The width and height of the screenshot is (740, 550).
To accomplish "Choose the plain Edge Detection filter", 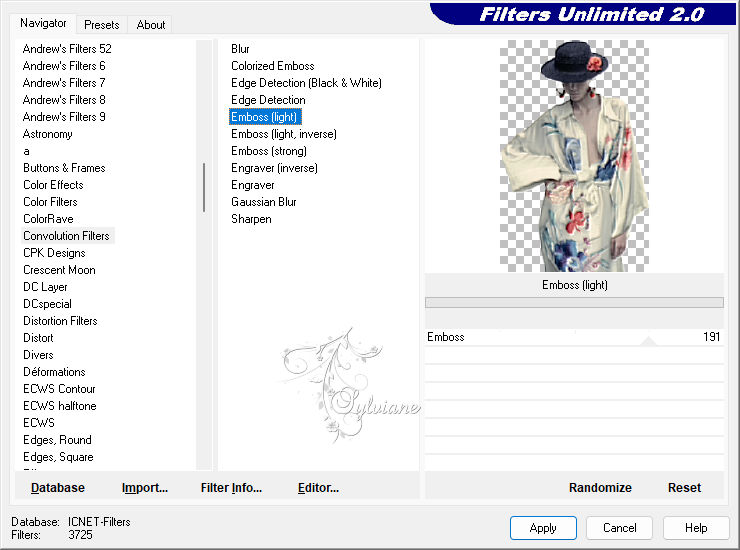I will point(268,100).
